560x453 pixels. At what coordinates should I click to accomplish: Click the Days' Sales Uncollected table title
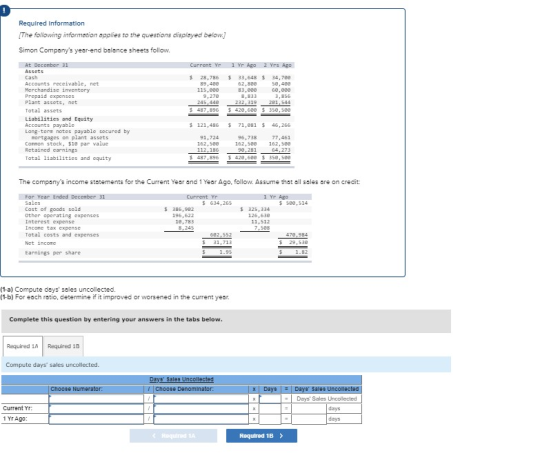pos(181,379)
